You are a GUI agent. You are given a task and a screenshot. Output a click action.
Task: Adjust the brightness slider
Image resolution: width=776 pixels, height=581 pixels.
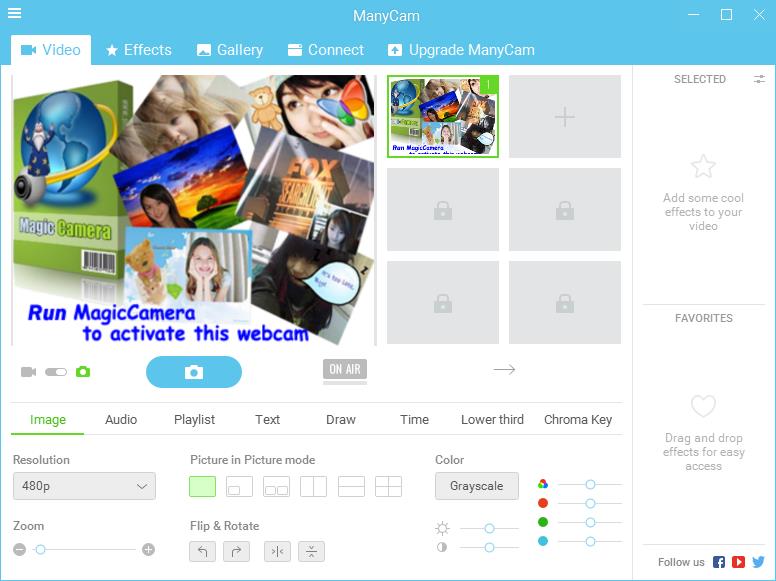490,528
